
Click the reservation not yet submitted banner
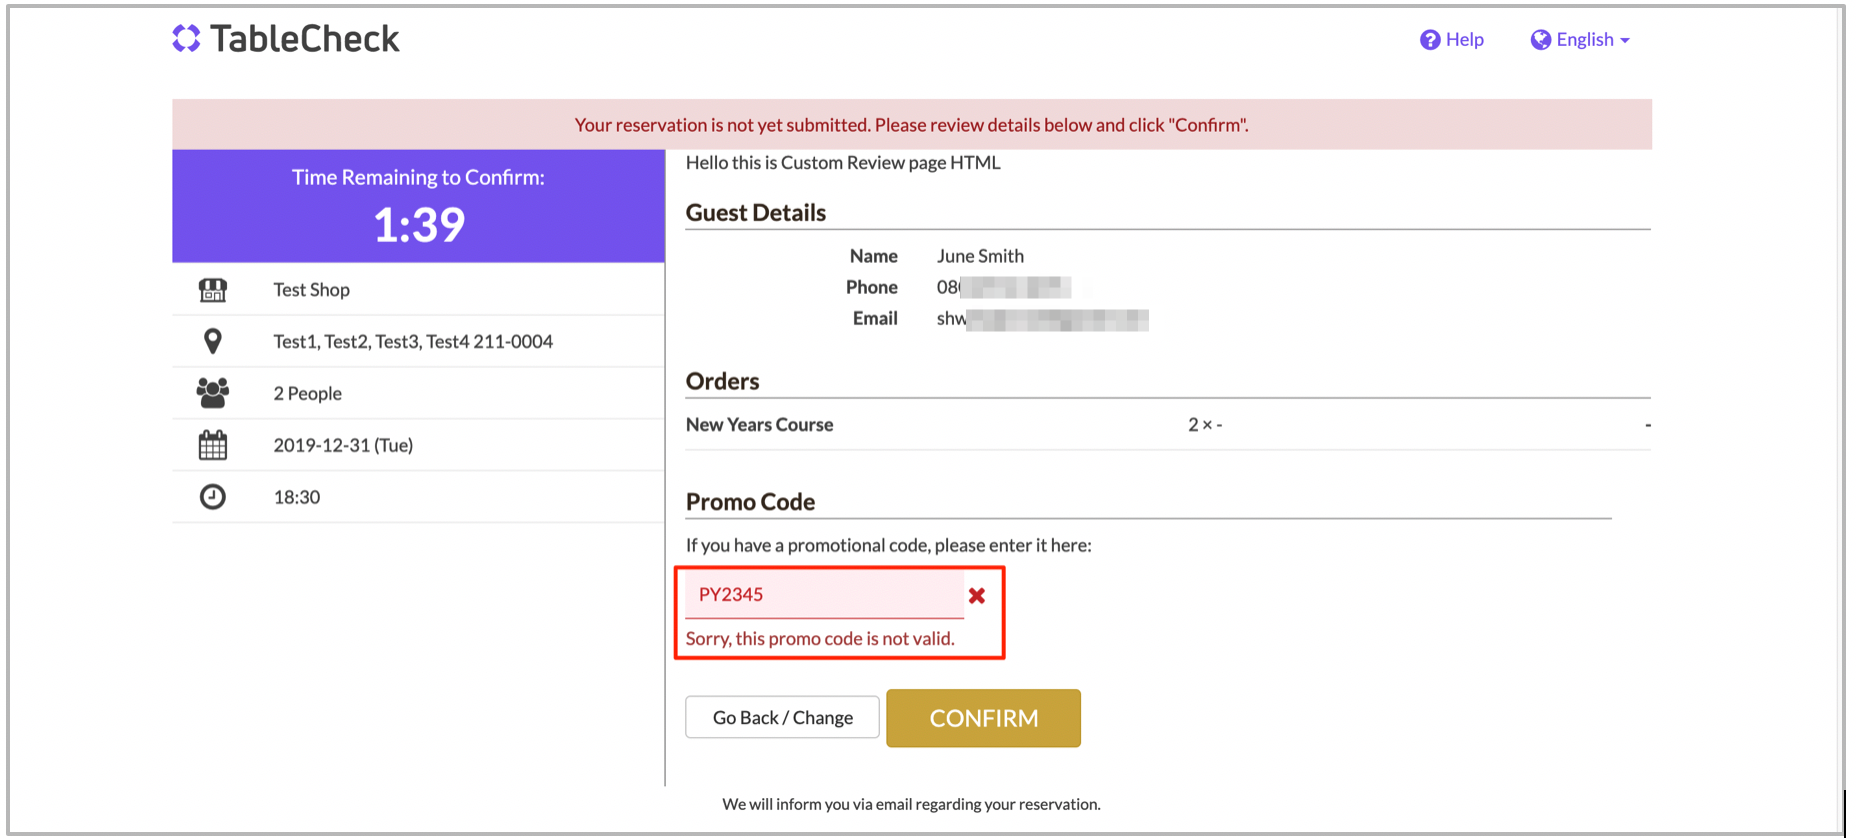click(912, 125)
